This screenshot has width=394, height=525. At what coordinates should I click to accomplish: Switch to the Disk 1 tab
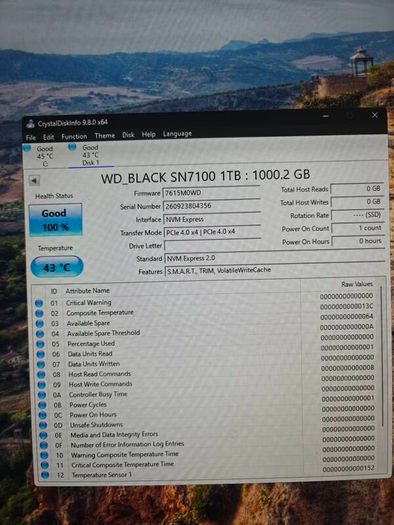coord(91,155)
